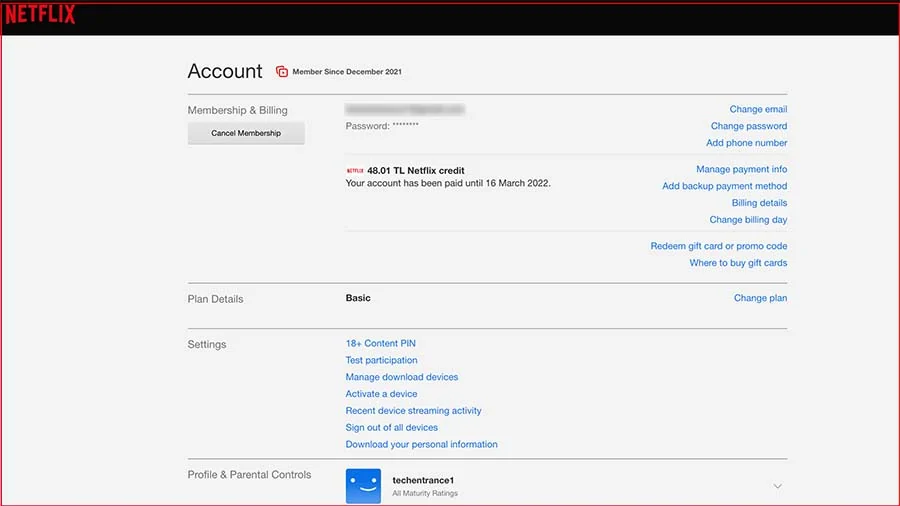Open Recent device streaming activity
The image size is (900, 506).
coord(413,411)
